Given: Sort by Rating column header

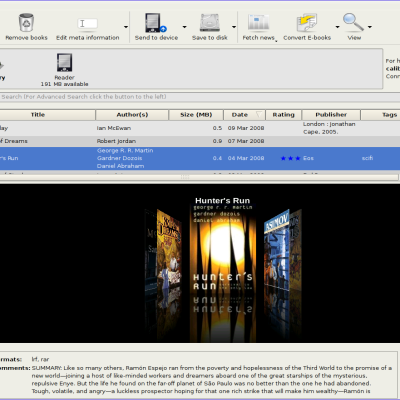Looking at the screenshot, I should click(283, 115).
